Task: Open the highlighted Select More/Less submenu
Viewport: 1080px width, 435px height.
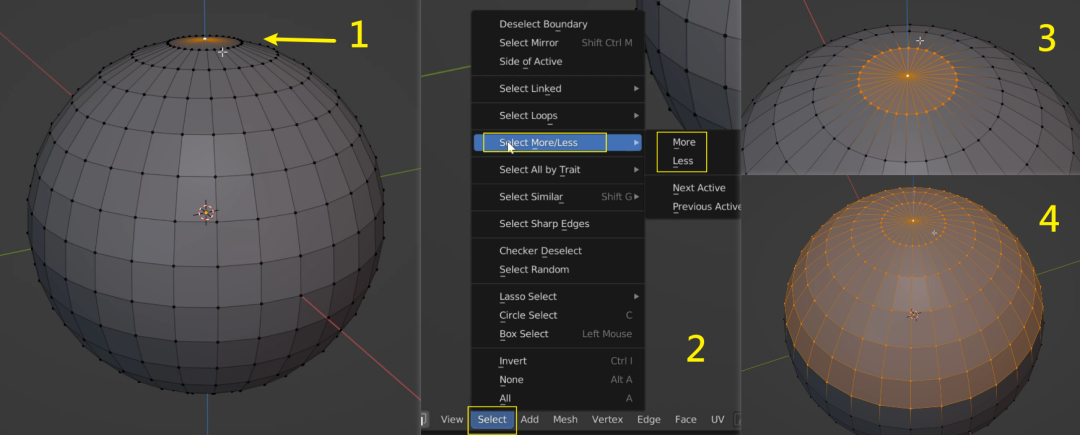Action: point(558,142)
